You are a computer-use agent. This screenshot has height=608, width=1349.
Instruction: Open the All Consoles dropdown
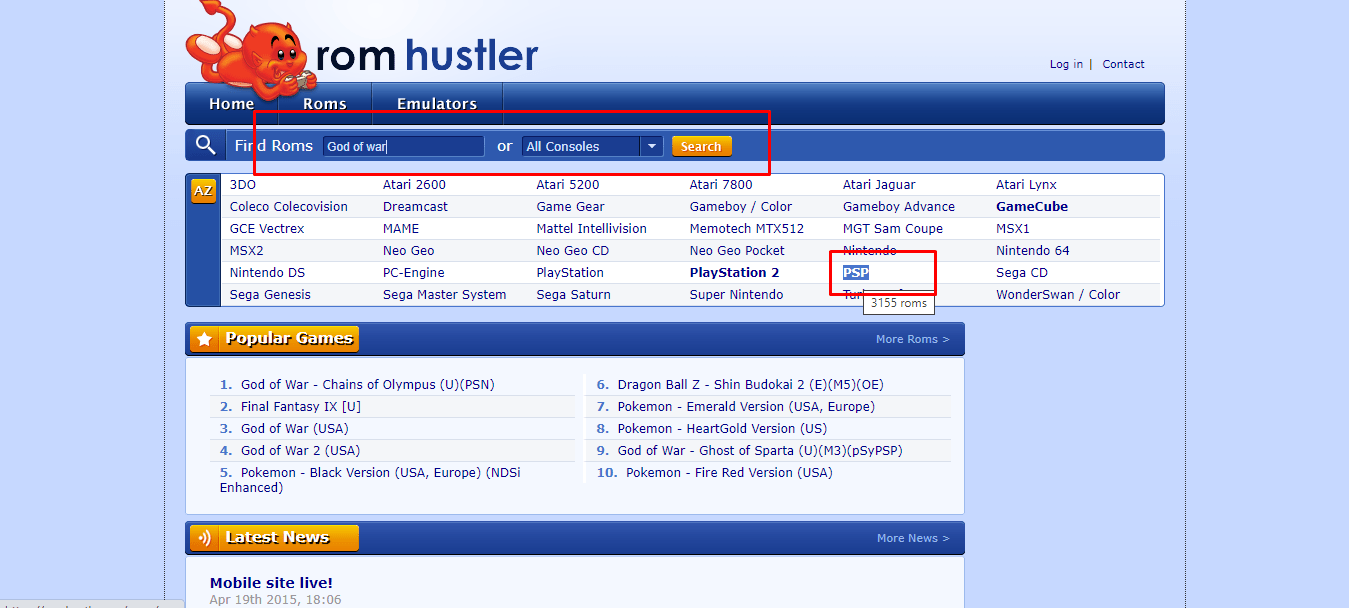(x=592, y=146)
